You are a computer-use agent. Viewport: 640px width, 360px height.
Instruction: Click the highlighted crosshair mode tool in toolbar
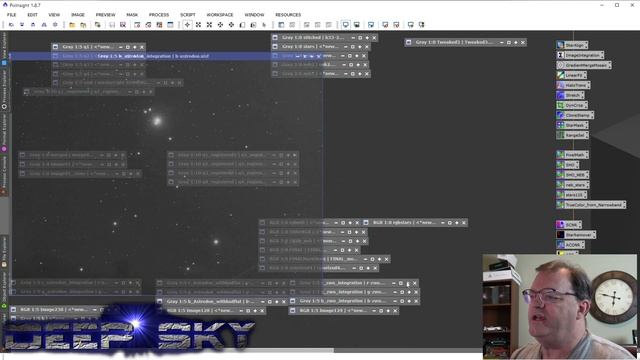[x=187, y=25]
